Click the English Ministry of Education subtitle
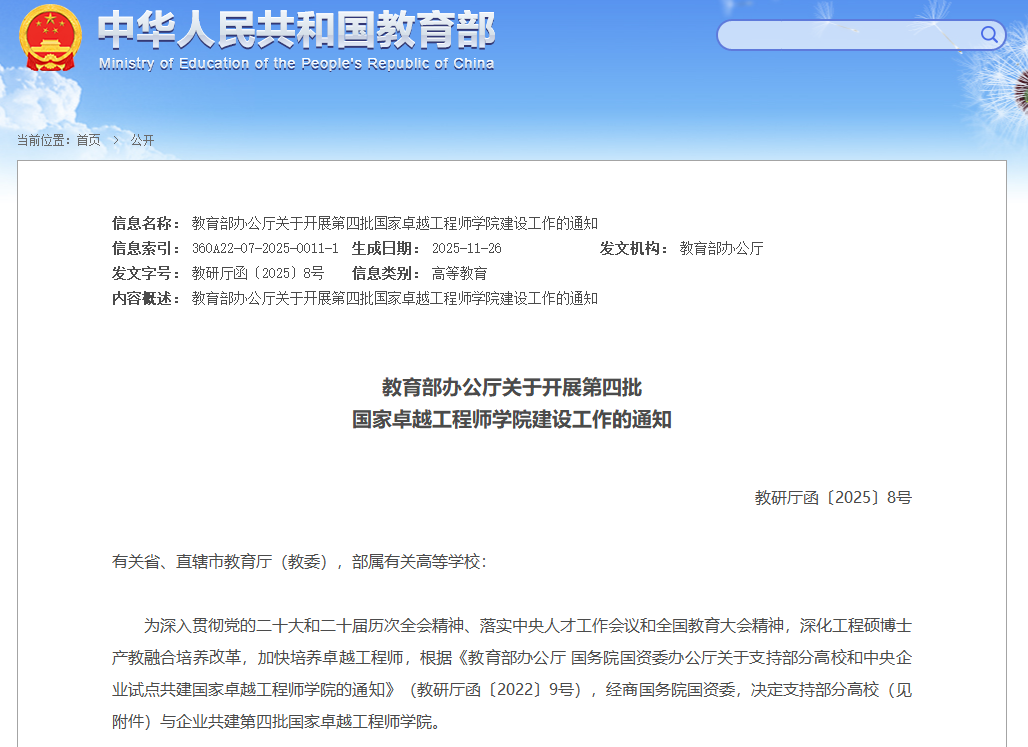The height and width of the screenshot is (747, 1028). pyautogui.click(x=296, y=64)
